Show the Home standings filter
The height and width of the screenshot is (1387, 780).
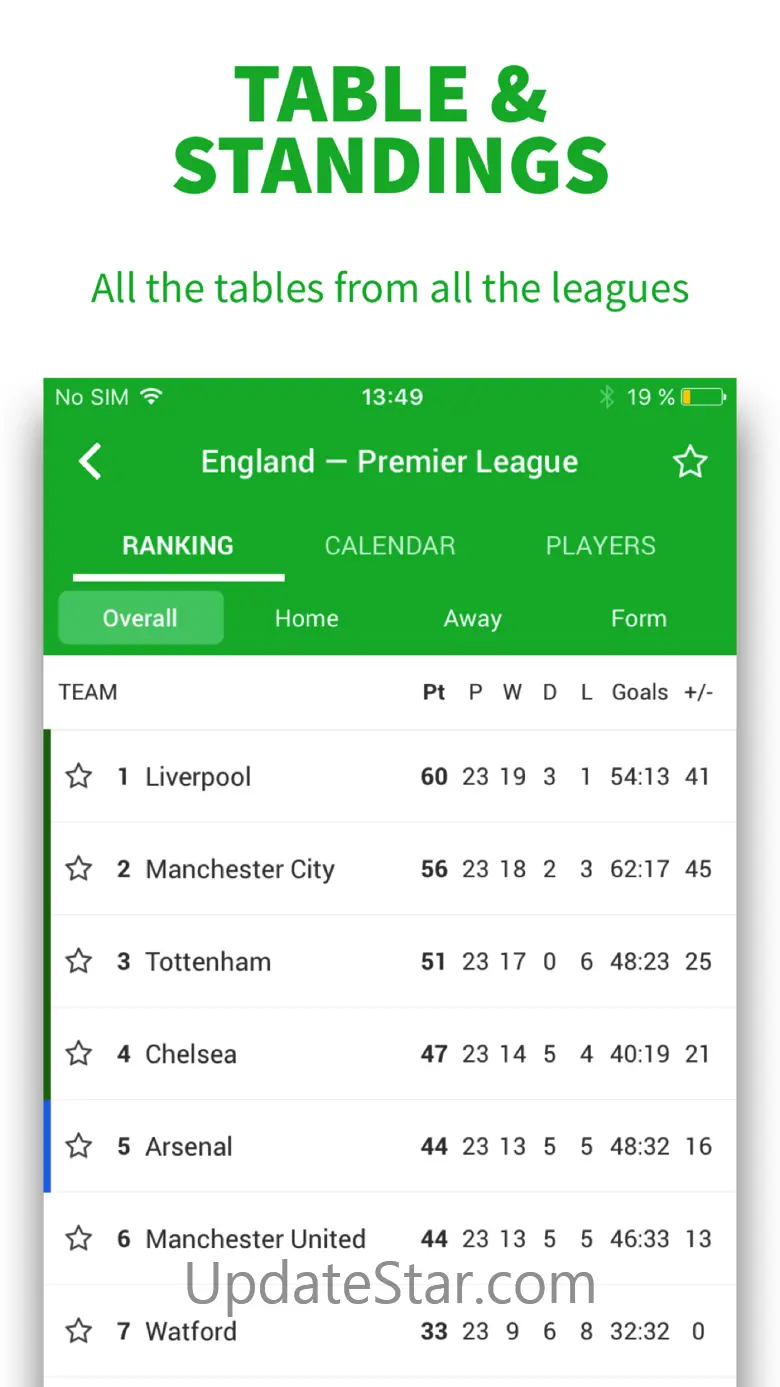[x=306, y=618]
